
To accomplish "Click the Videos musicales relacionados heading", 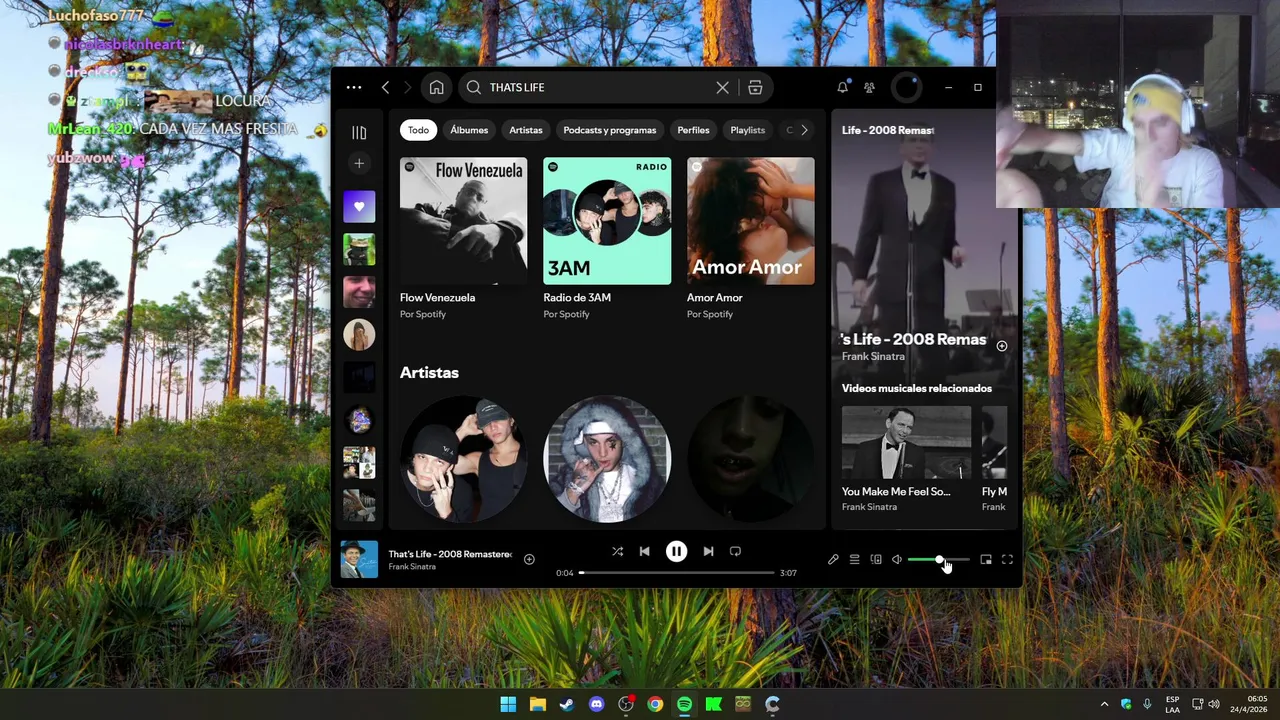I will pos(917,388).
